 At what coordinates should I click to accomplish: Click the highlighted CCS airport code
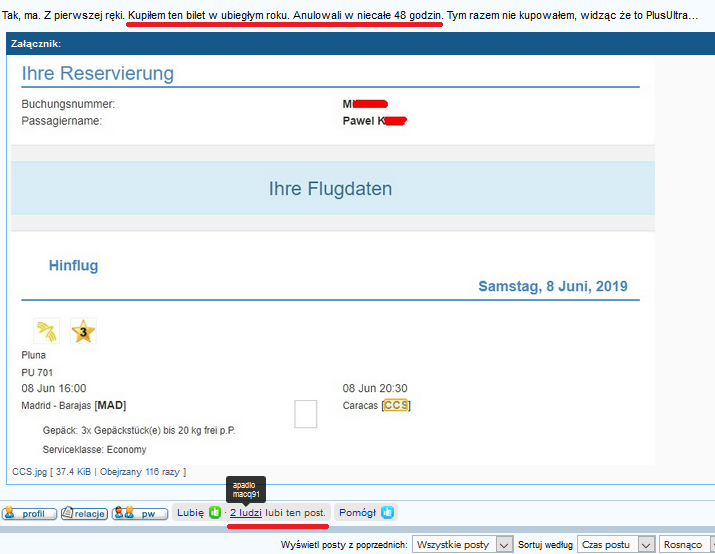click(x=396, y=405)
